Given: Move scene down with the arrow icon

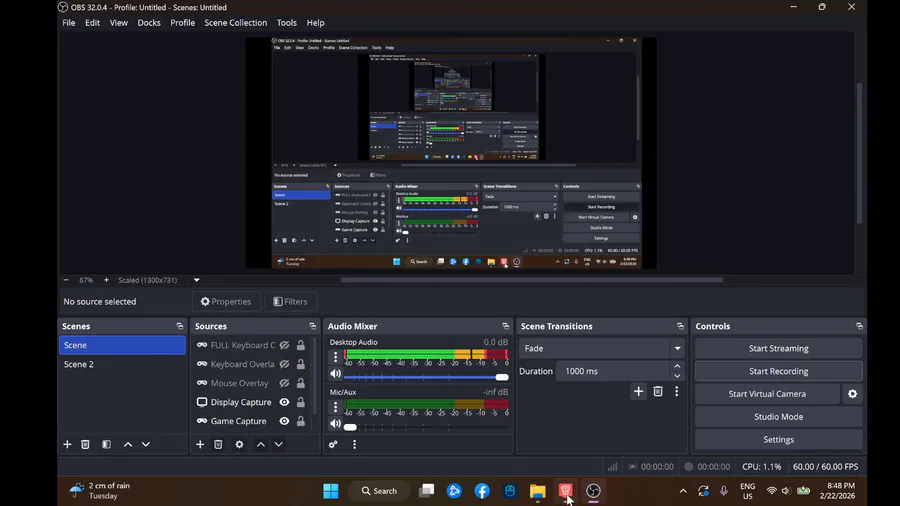Looking at the screenshot, I should pos(146,445).
